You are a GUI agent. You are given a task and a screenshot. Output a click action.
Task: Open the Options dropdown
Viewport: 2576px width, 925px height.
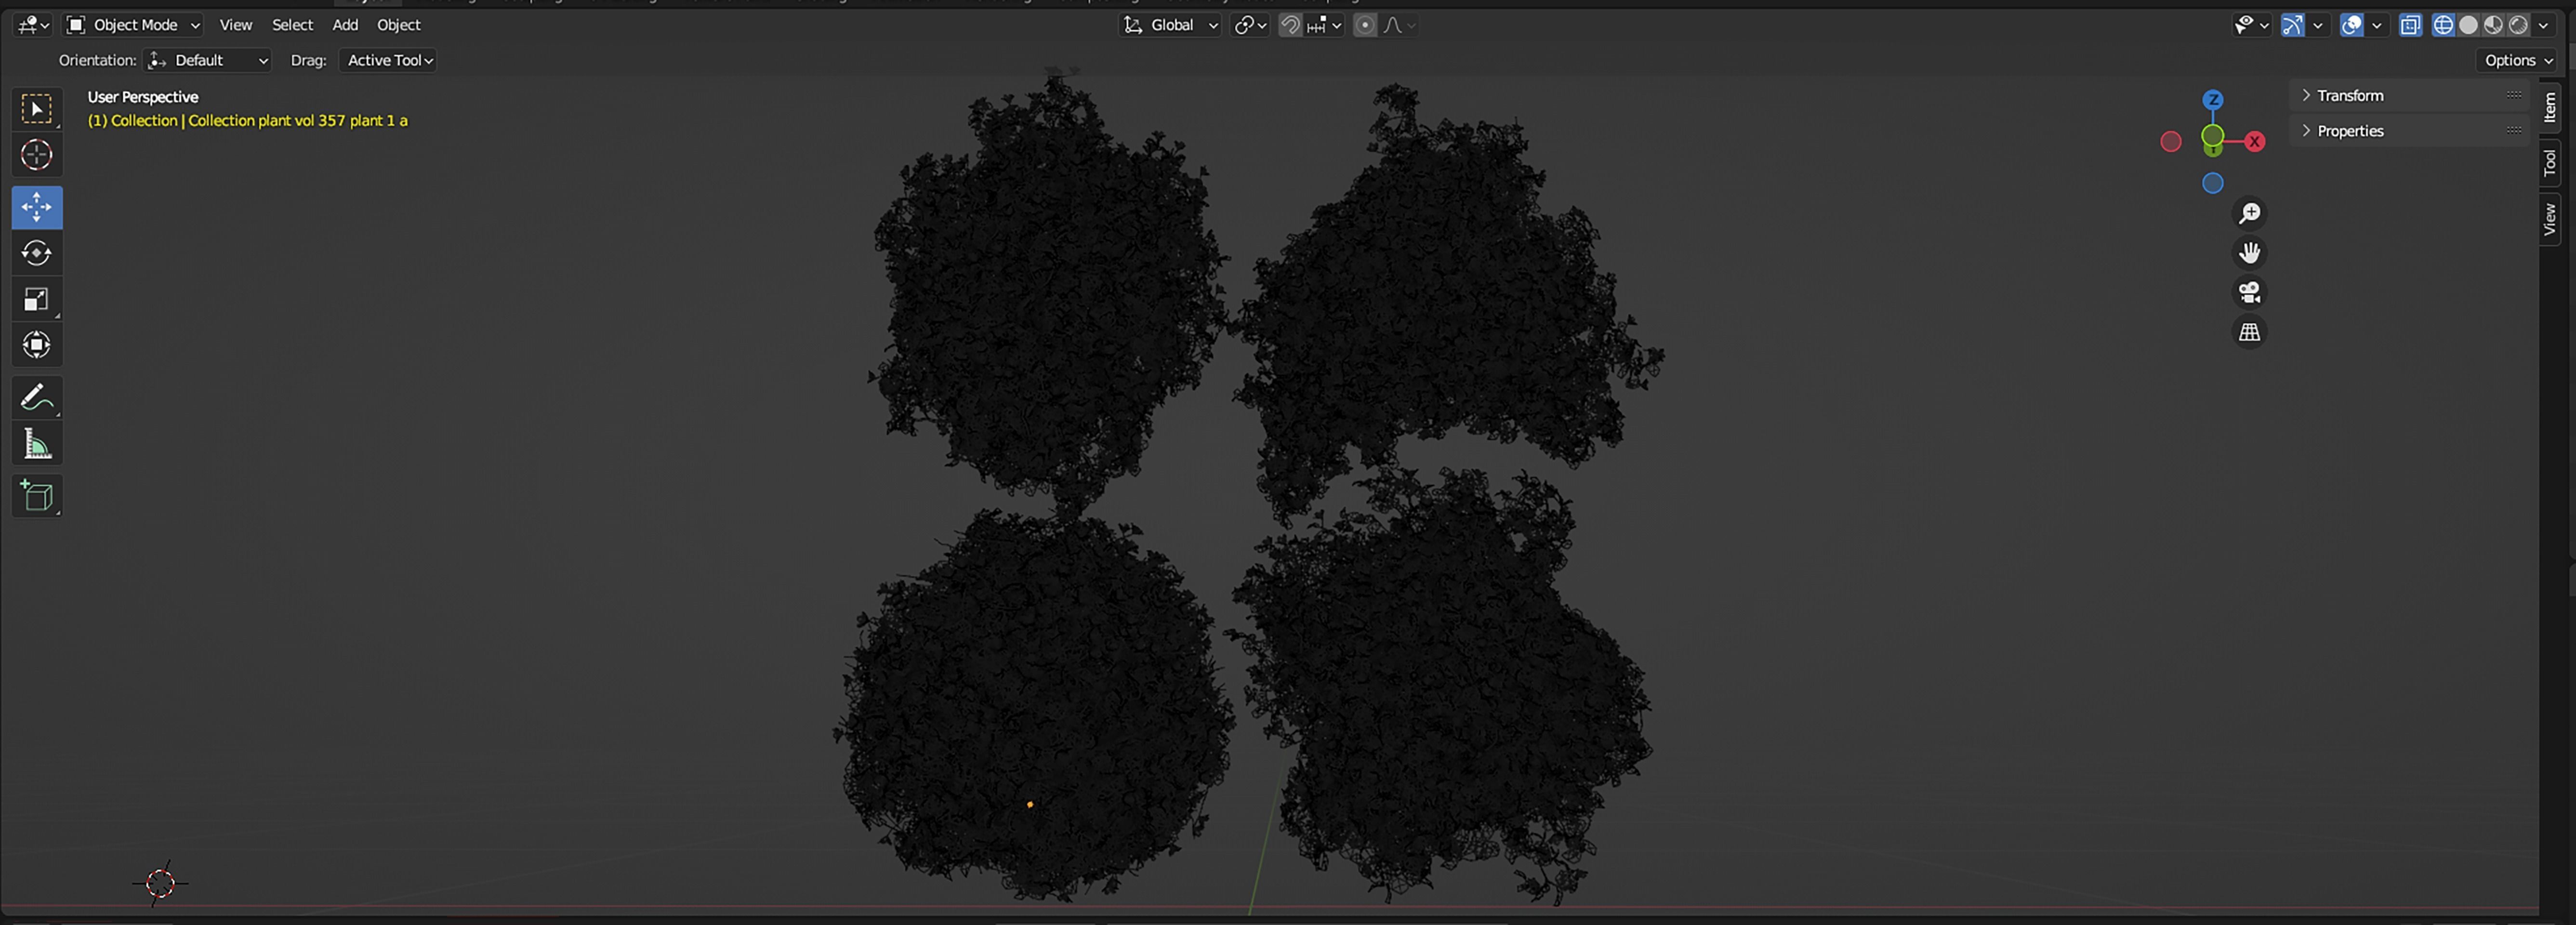pos(2518,60)
